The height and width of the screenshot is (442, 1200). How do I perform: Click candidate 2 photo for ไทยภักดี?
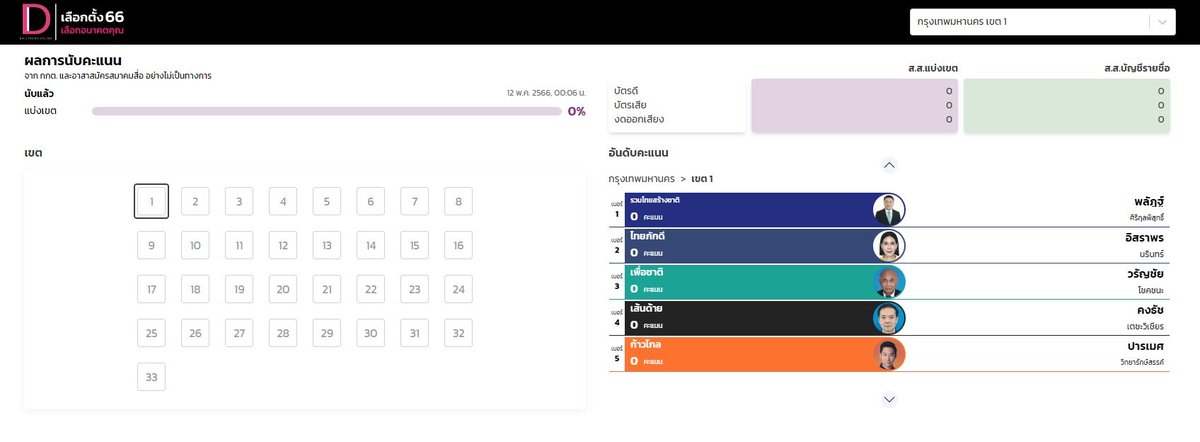pos(888,245)
